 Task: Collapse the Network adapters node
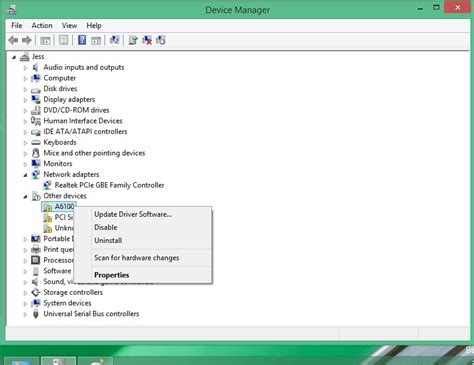[25, 175]
